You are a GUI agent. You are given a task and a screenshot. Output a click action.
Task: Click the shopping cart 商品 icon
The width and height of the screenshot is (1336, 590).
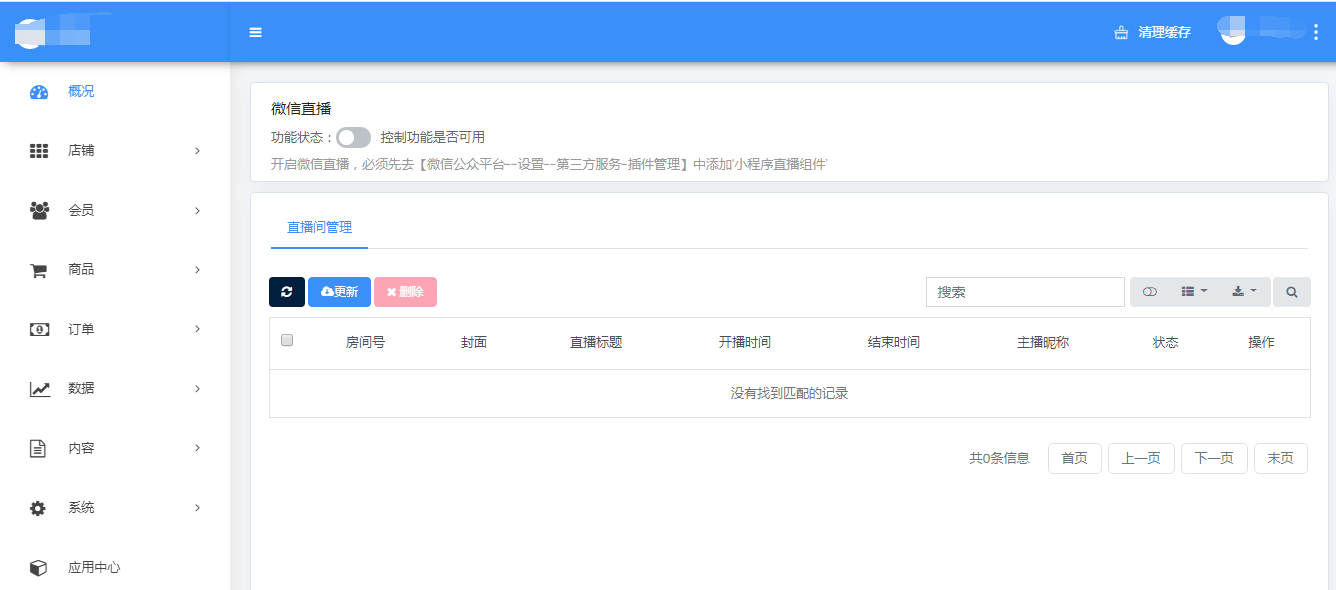pos(39,270)
